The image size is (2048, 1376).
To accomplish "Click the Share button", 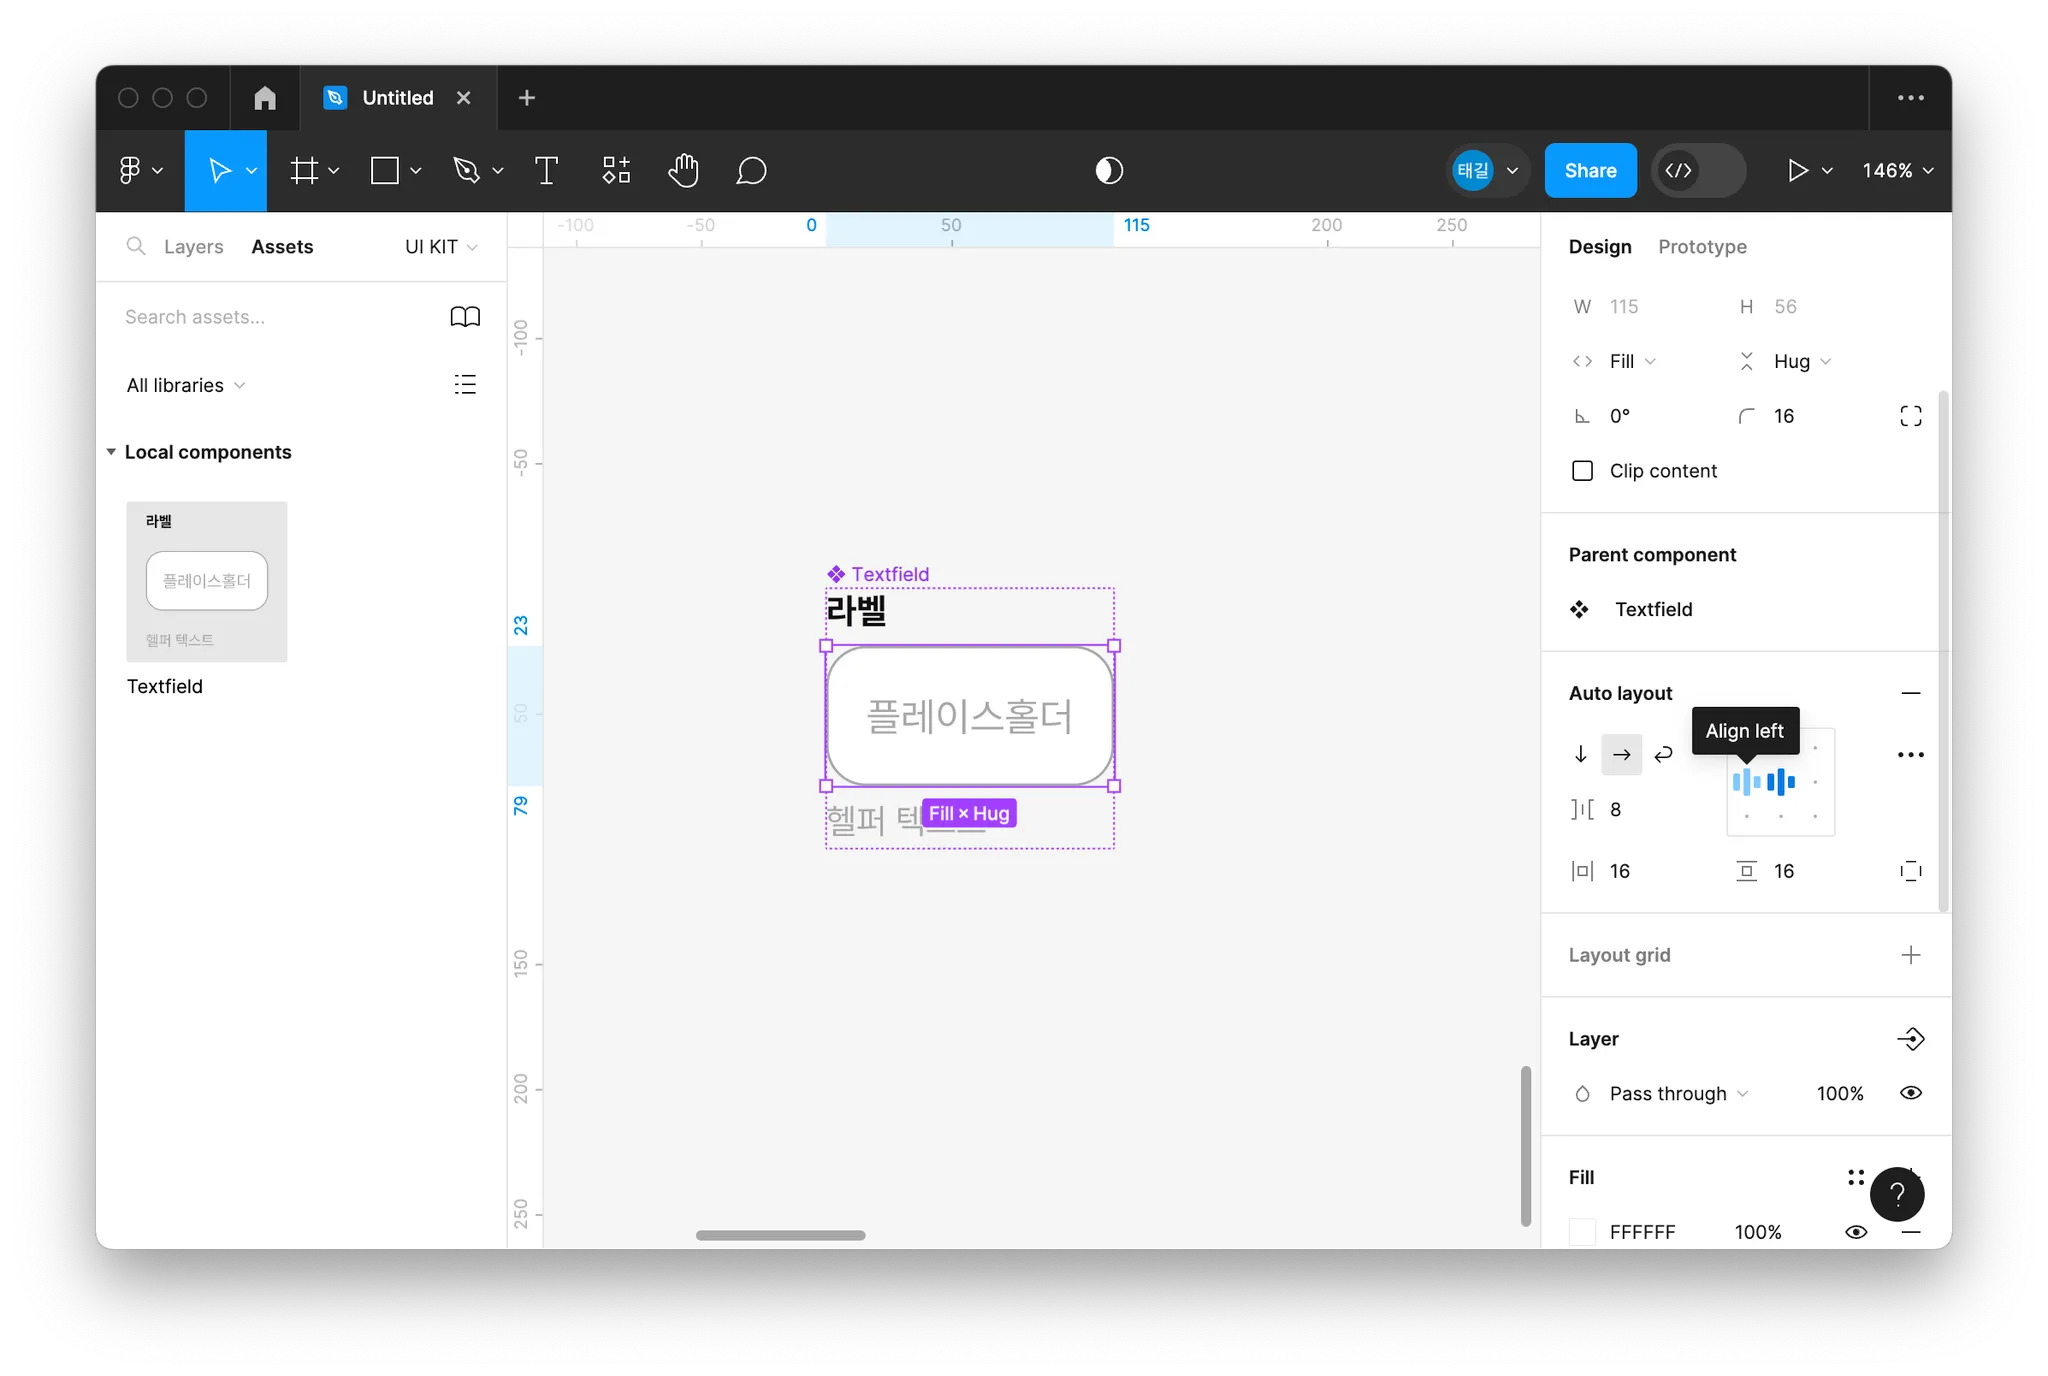I will click(1590, 171).
